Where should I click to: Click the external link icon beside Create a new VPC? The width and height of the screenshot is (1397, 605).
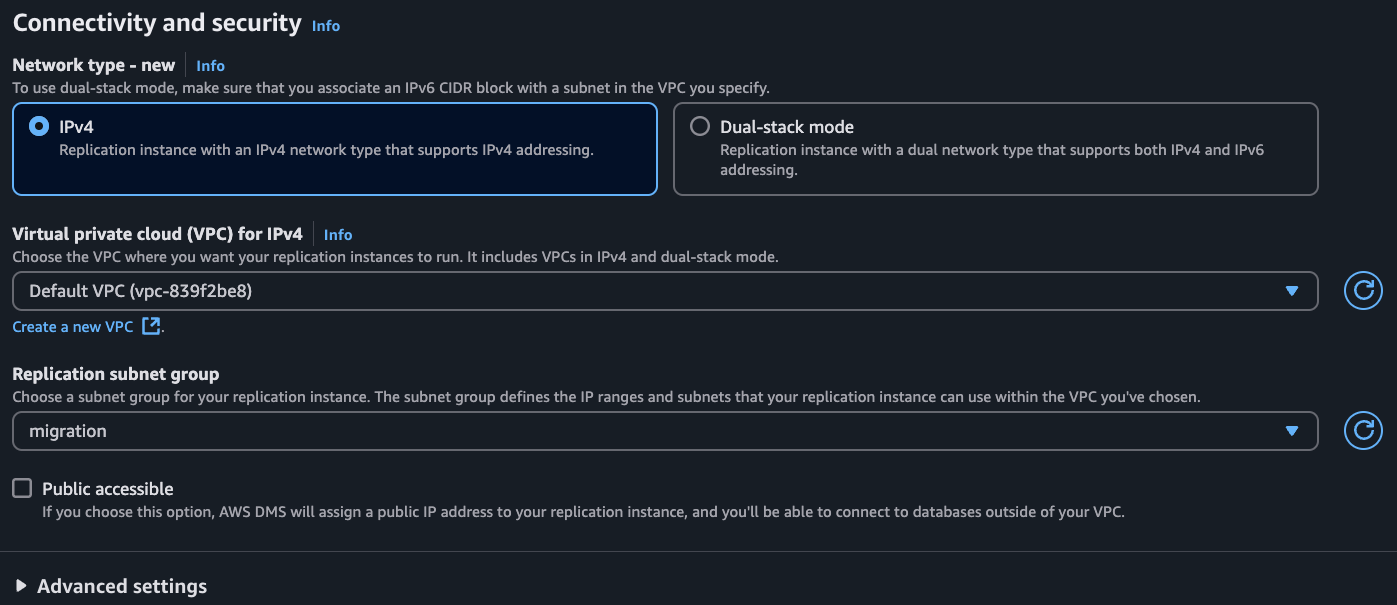[151, 326]
